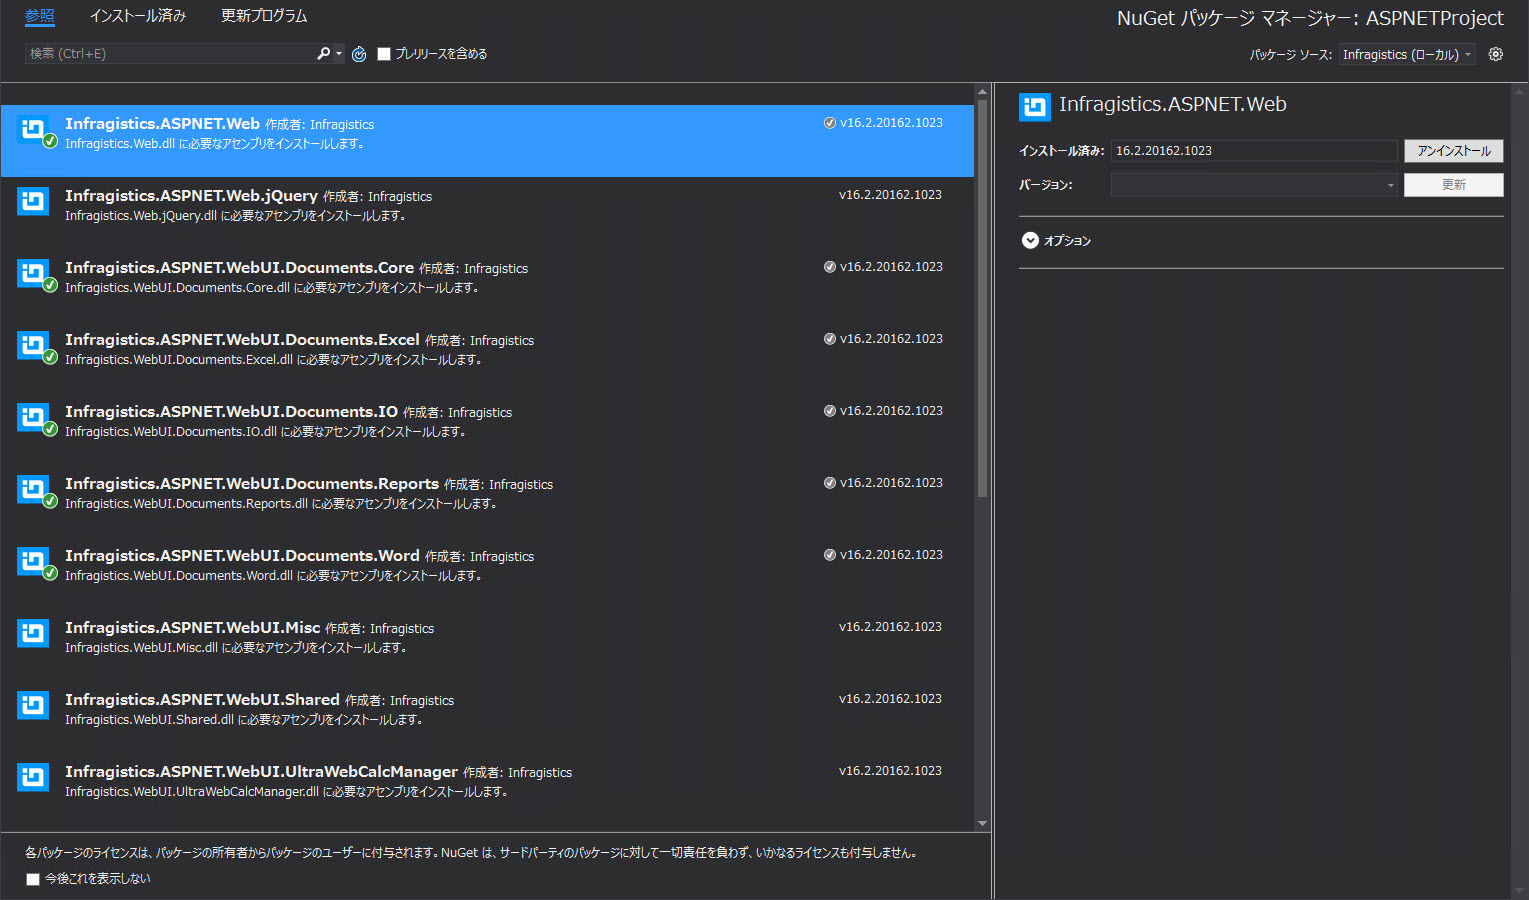Image resolution: width=1529 pixels, height=900 pixels.
Task: Select the Infragistics.ASPNET.WebUI.Documents.Excel package name
Action: pos(242,339)
